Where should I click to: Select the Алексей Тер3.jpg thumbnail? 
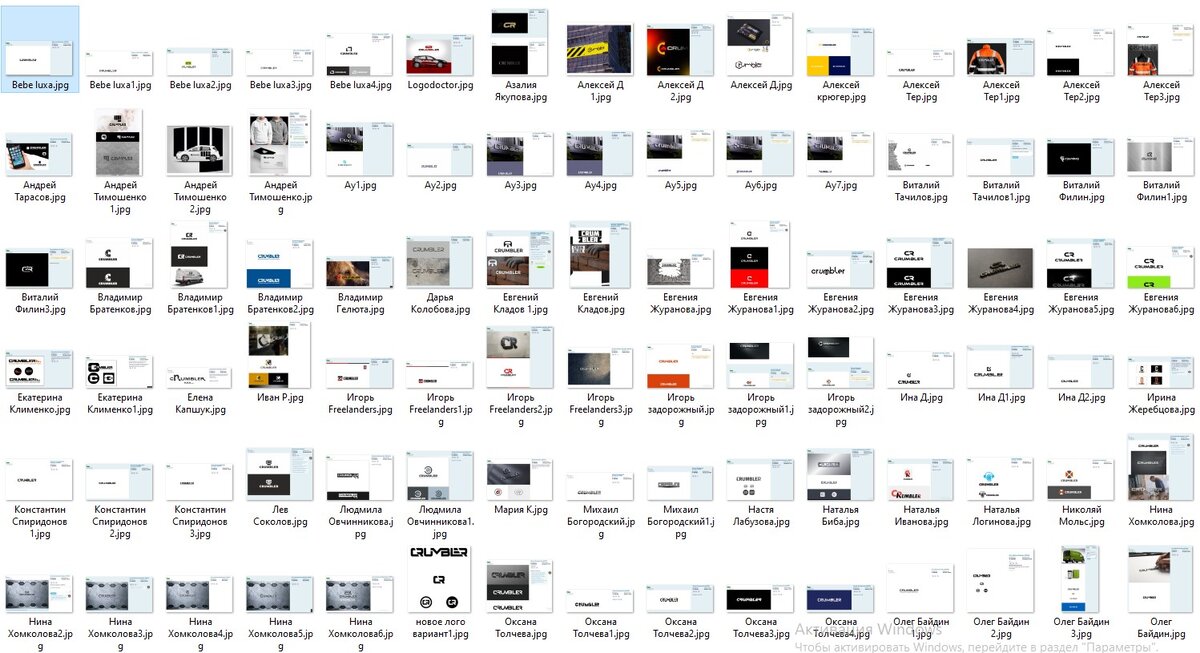point(1161,50)
